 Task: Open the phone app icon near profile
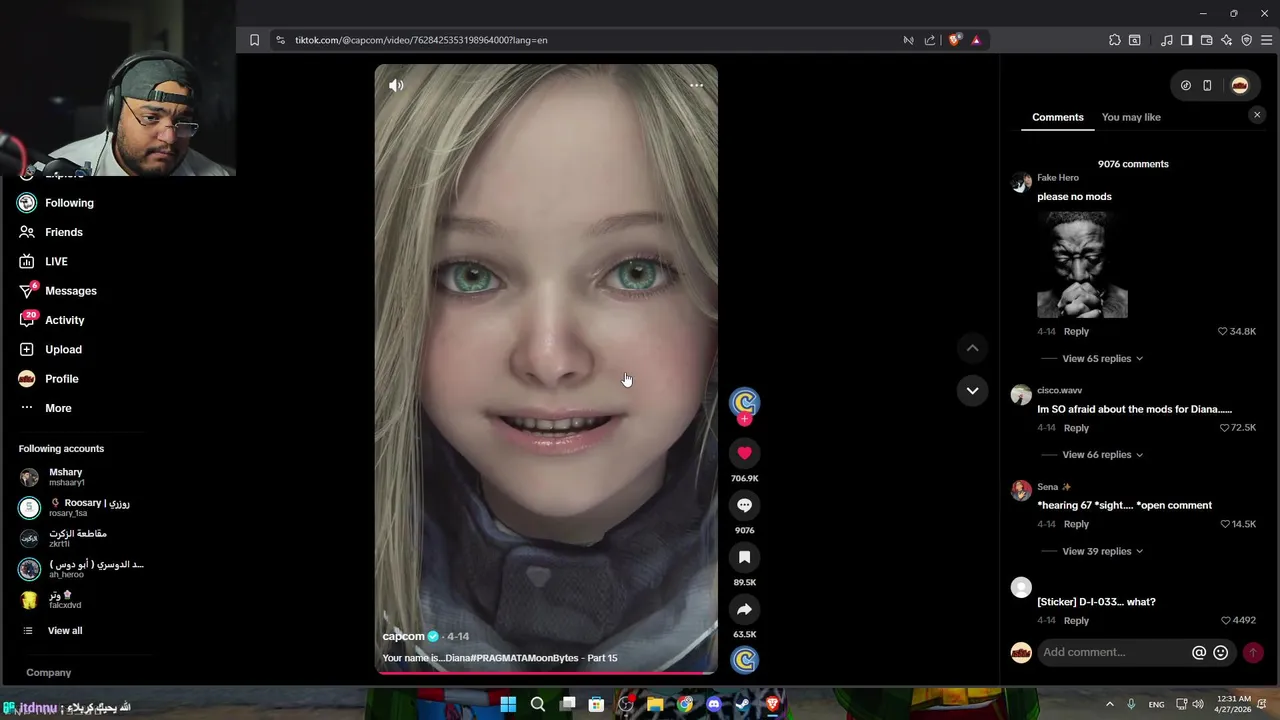pos(1207,86)
